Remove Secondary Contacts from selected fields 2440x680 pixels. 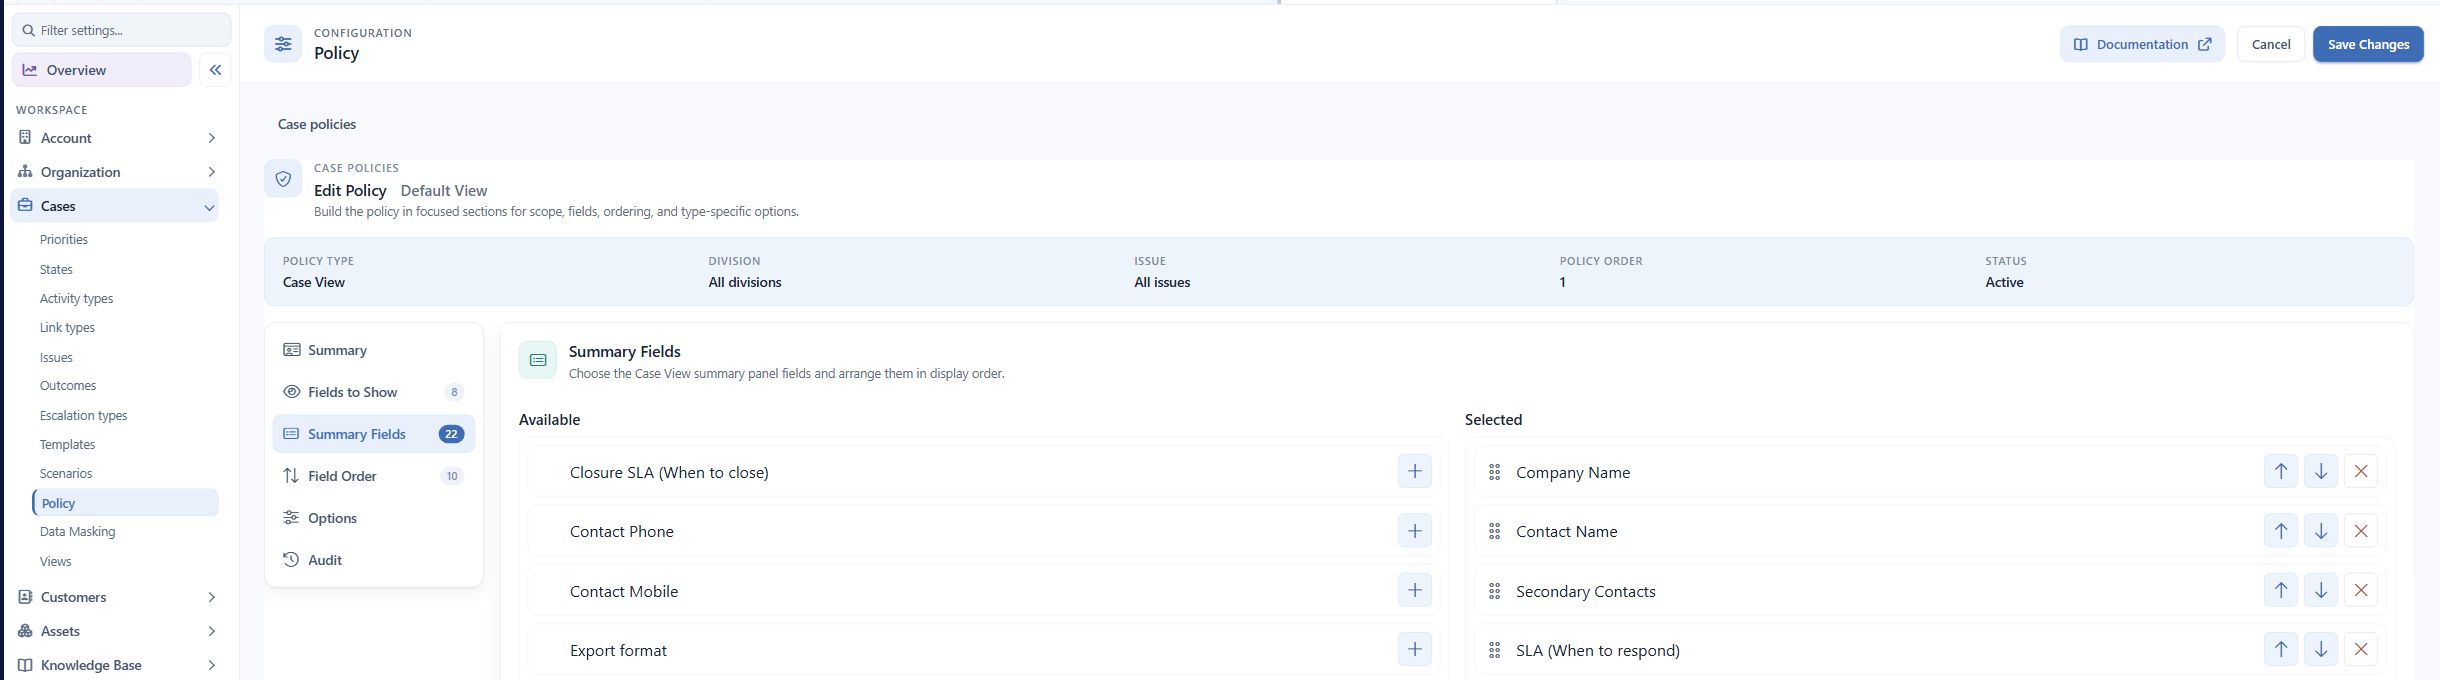click(x=2360, y=590)
